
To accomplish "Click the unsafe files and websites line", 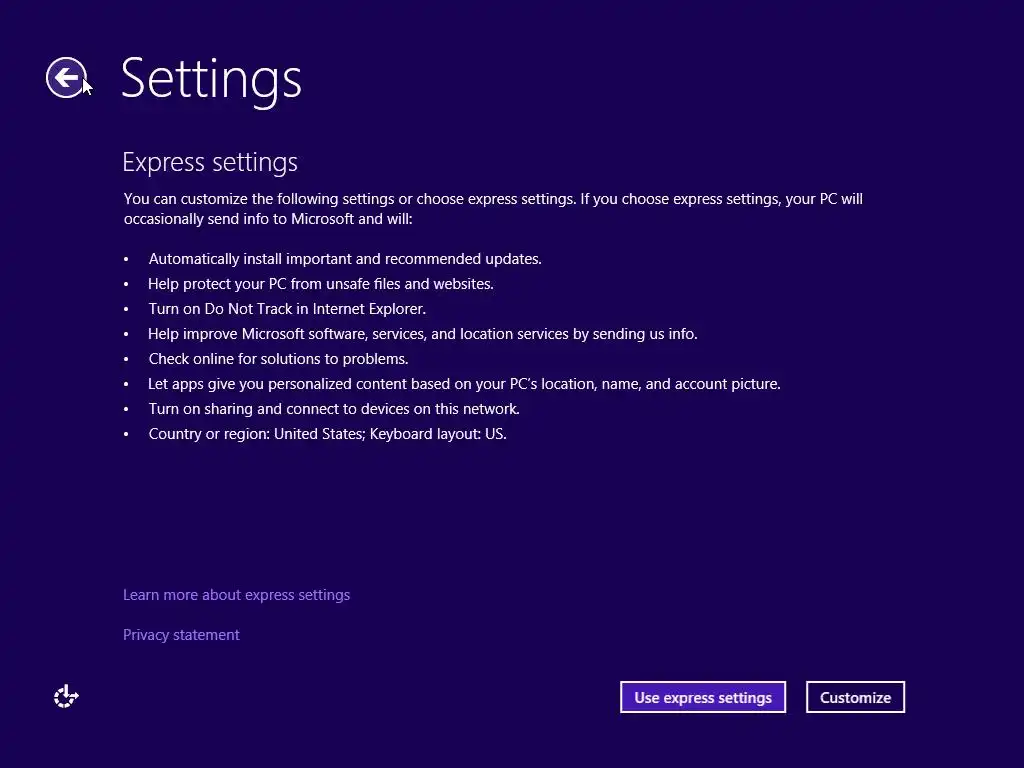I will coord(320,284).
